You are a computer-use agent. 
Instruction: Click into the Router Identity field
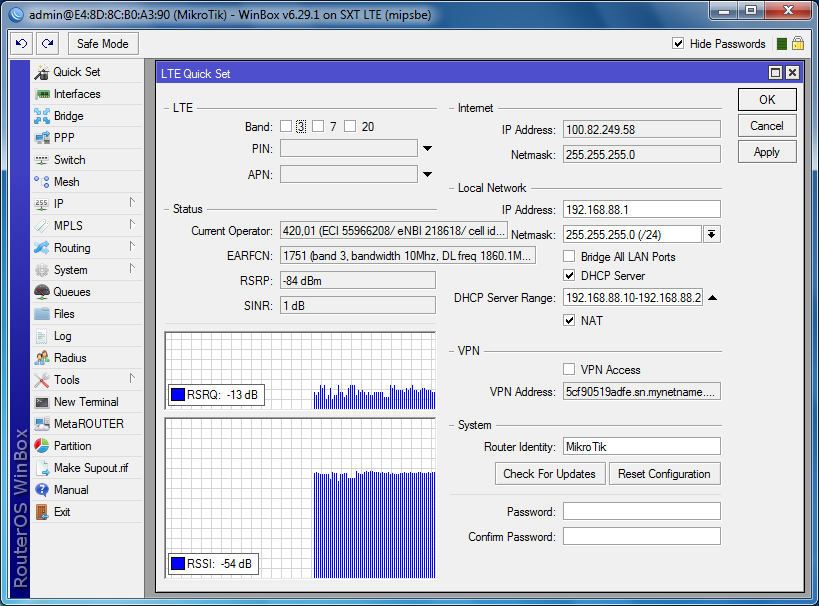(641, 446)
